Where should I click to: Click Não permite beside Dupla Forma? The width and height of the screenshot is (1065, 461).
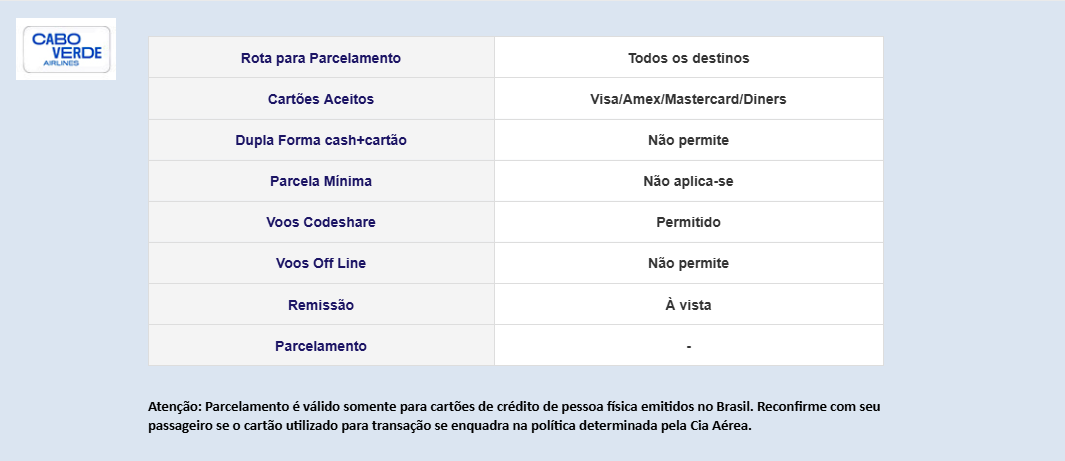pos(689,141)
